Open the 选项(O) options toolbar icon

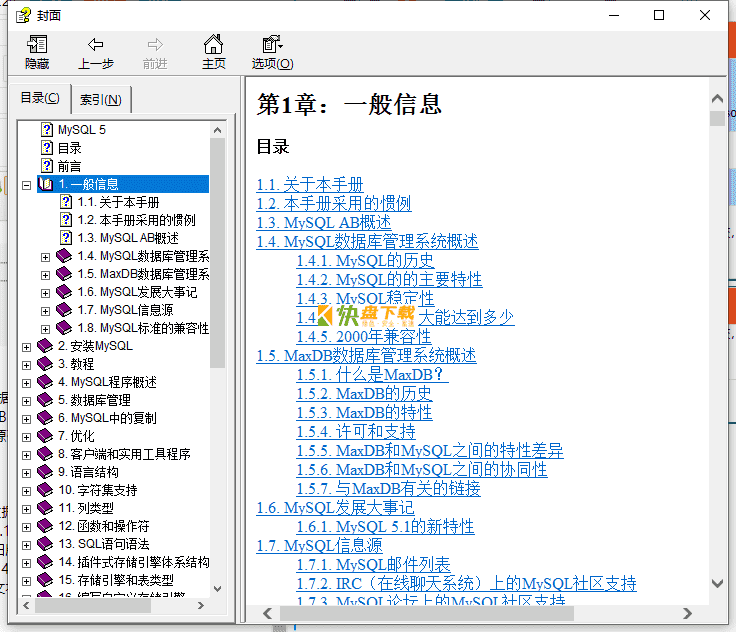click(x=272, y=44)
